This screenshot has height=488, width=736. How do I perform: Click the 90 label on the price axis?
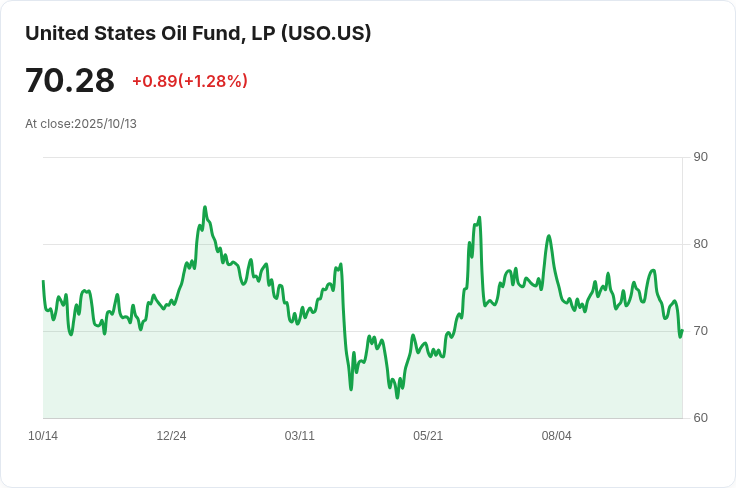[700, 157]
